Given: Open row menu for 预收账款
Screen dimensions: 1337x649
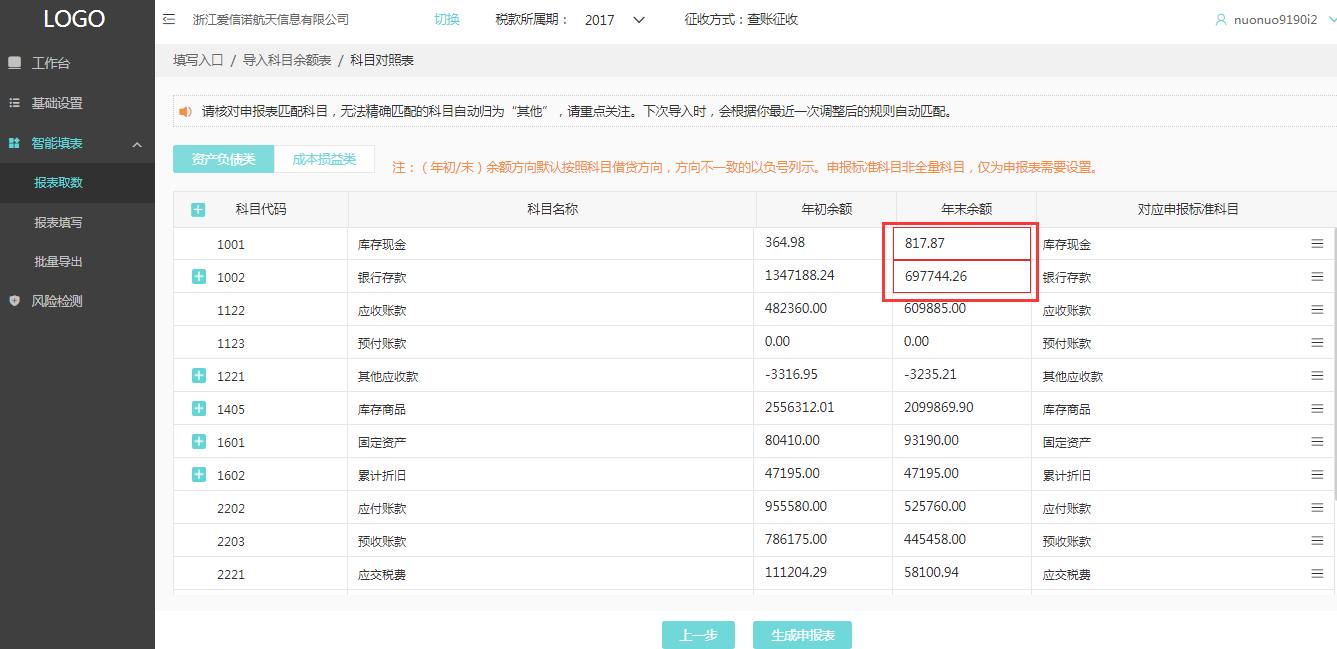Looking at the screenshot, I should pos(1317,540).
